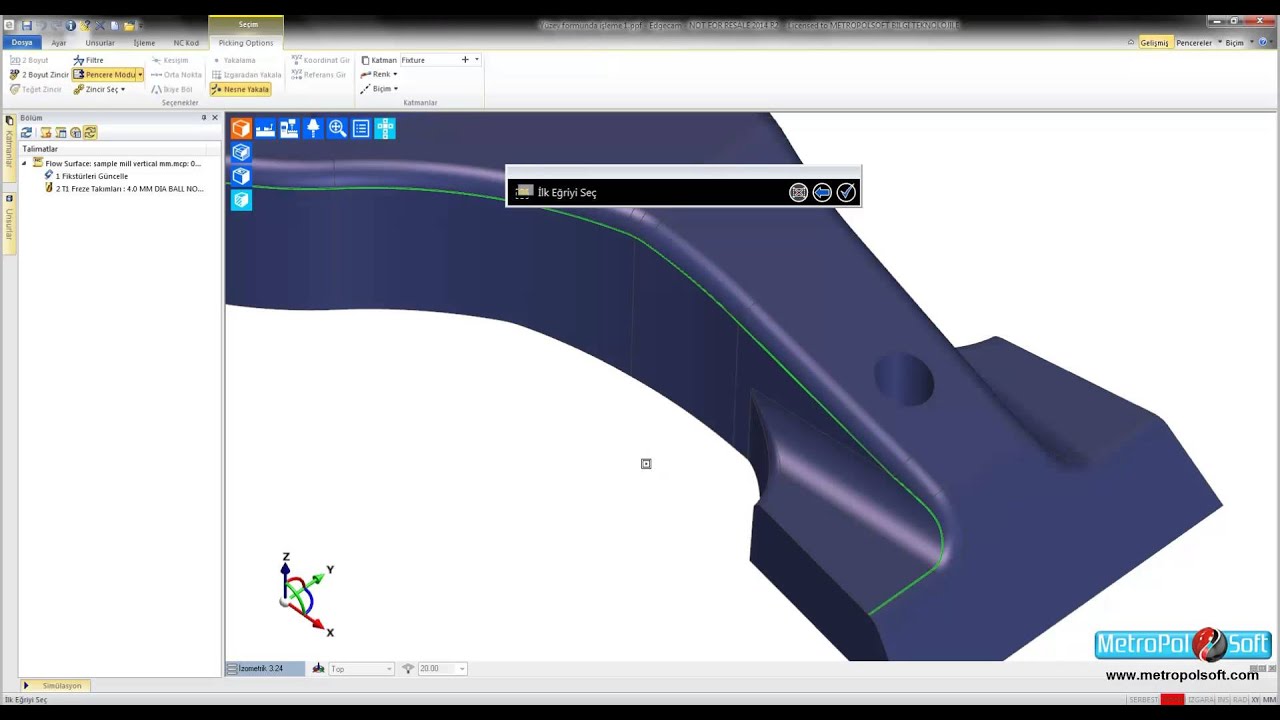Collapse the Flow Surface tree node
The image size is (1280, 720).
click(24, 163)
